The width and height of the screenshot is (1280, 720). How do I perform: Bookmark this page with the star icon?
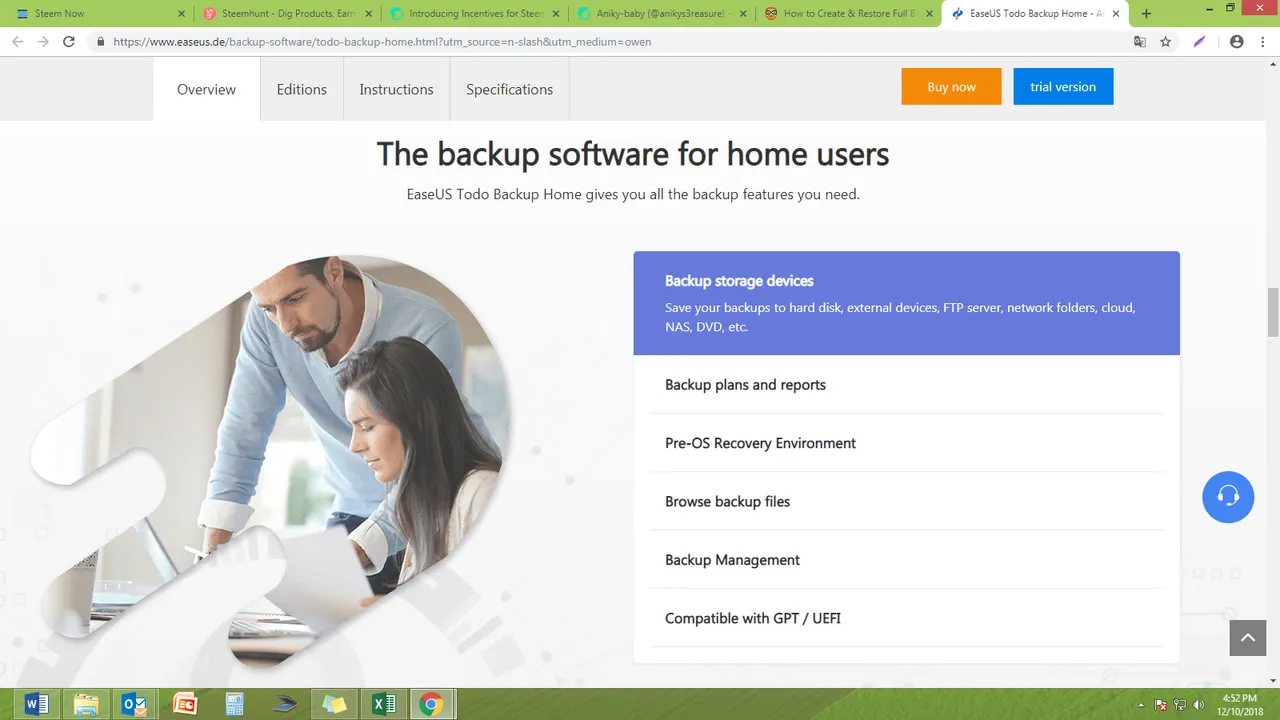pos(1166,42)
